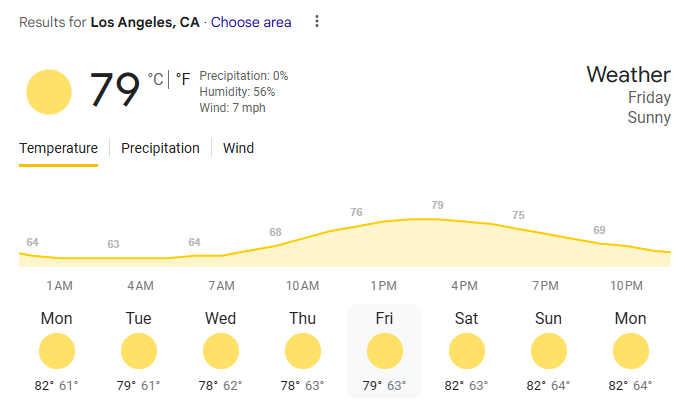The height and width of the screenshot is (405, 685).
Task: Click the large sunny weather icon
Action: 49,92
